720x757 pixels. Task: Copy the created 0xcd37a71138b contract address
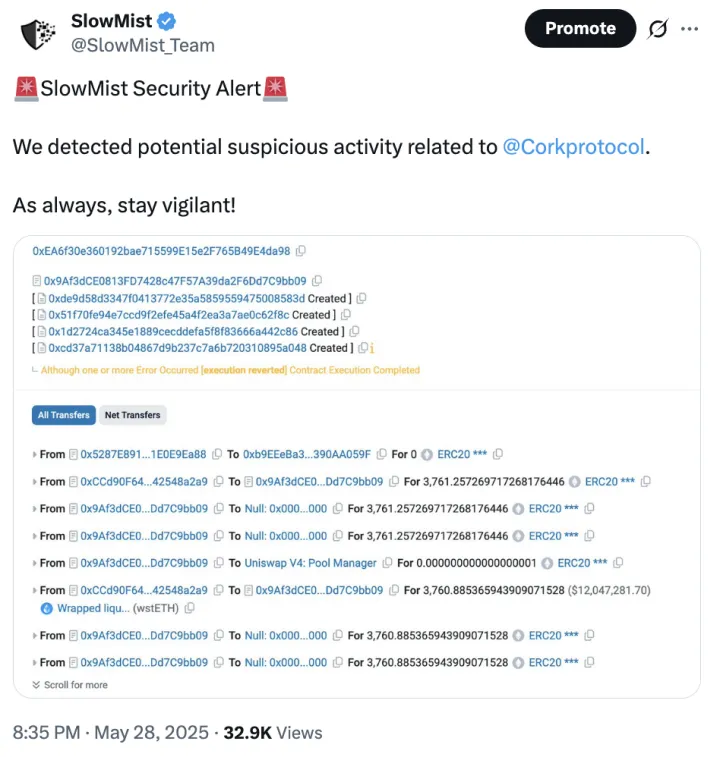pos(363,348)
